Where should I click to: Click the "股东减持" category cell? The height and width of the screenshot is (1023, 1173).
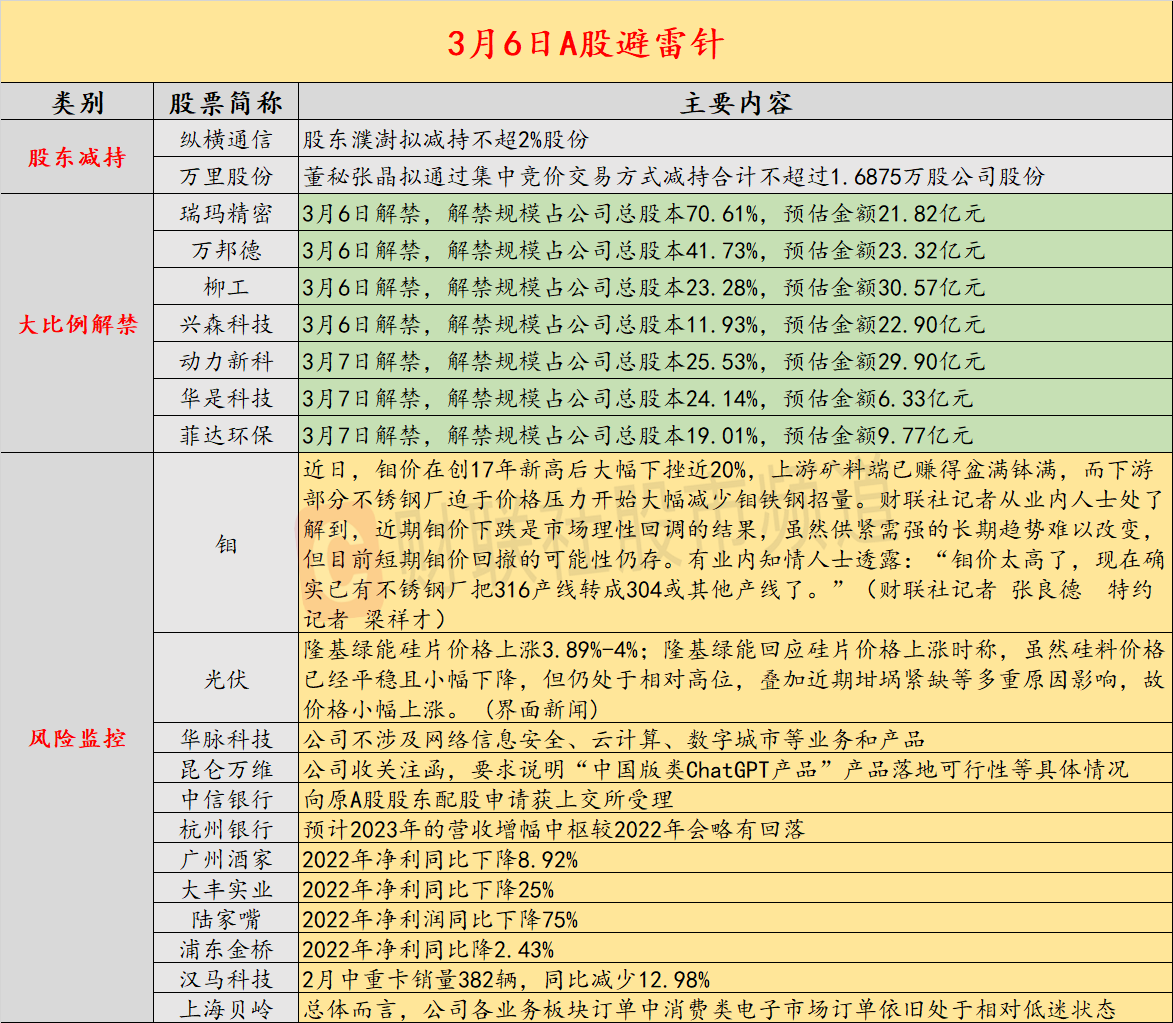click(77, 157)
